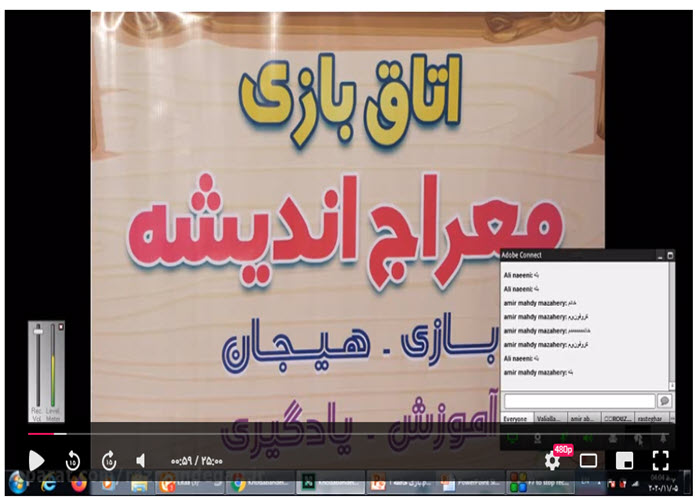
Task: Click the first Ali naeeni chat message
Action: pyautogui.click(x=521, y=275)
